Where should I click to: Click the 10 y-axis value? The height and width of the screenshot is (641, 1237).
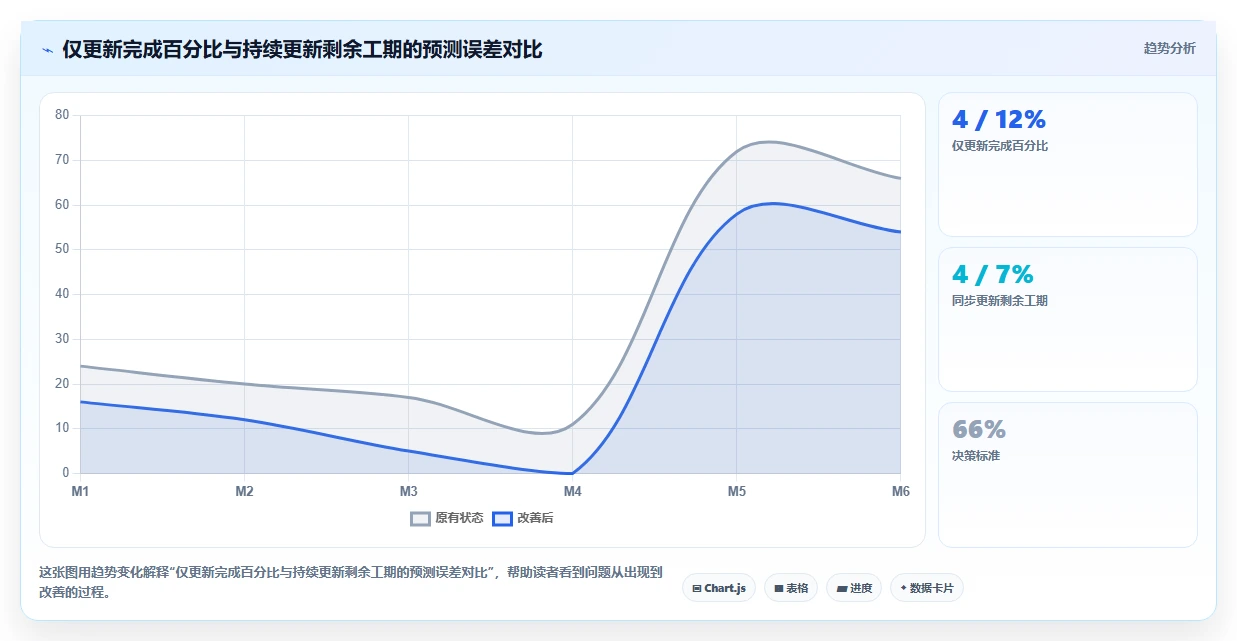[62, 428]
